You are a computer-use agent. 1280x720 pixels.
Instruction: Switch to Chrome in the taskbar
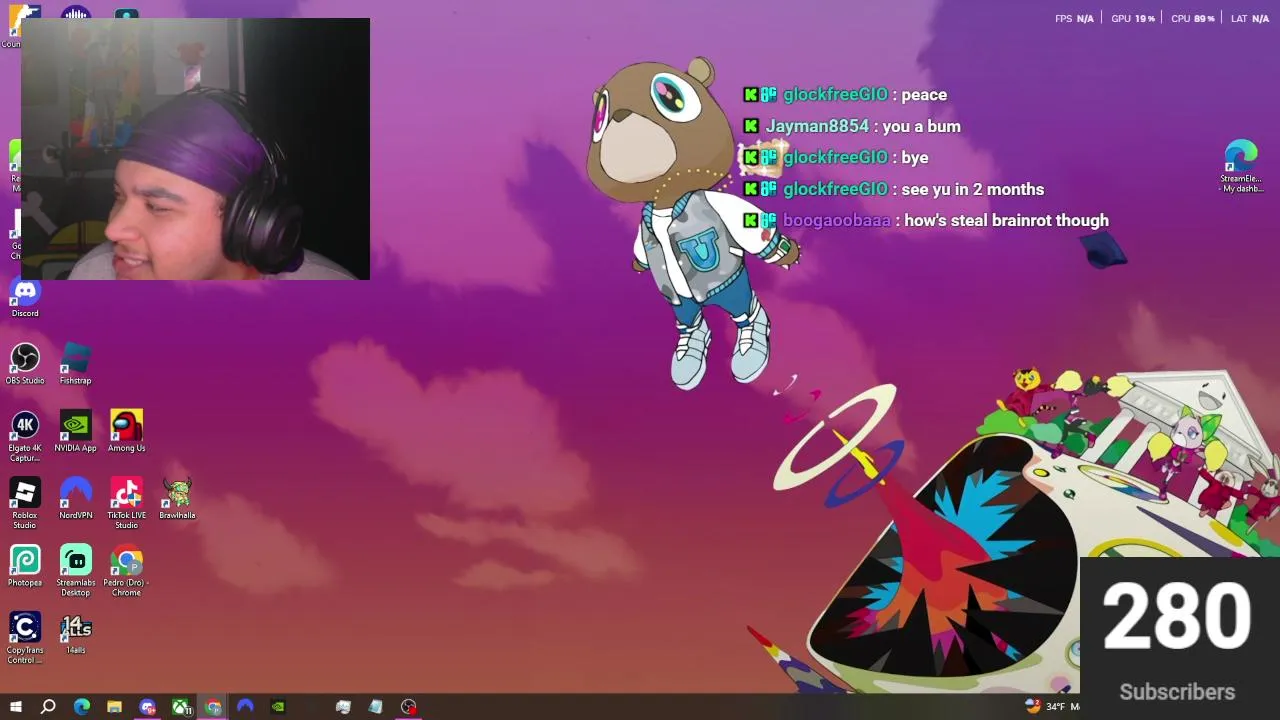tap(213, 707)
